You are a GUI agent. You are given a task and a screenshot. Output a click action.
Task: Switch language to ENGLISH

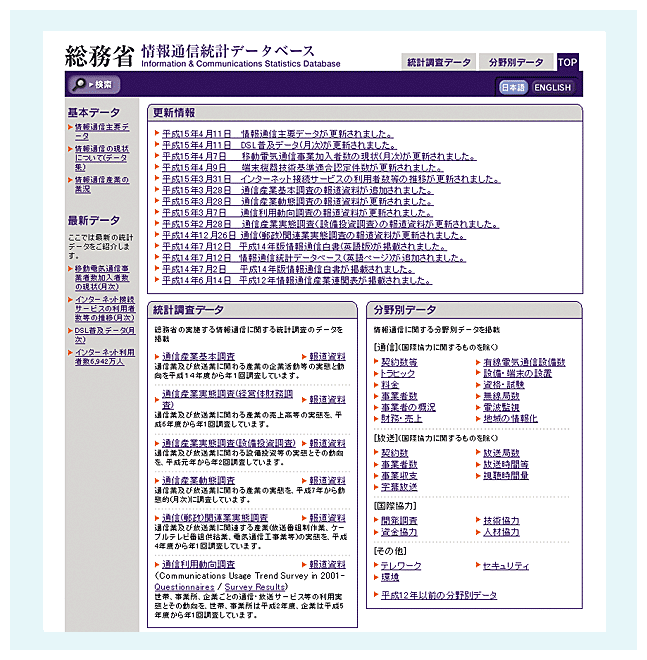[x=552, y=88]
